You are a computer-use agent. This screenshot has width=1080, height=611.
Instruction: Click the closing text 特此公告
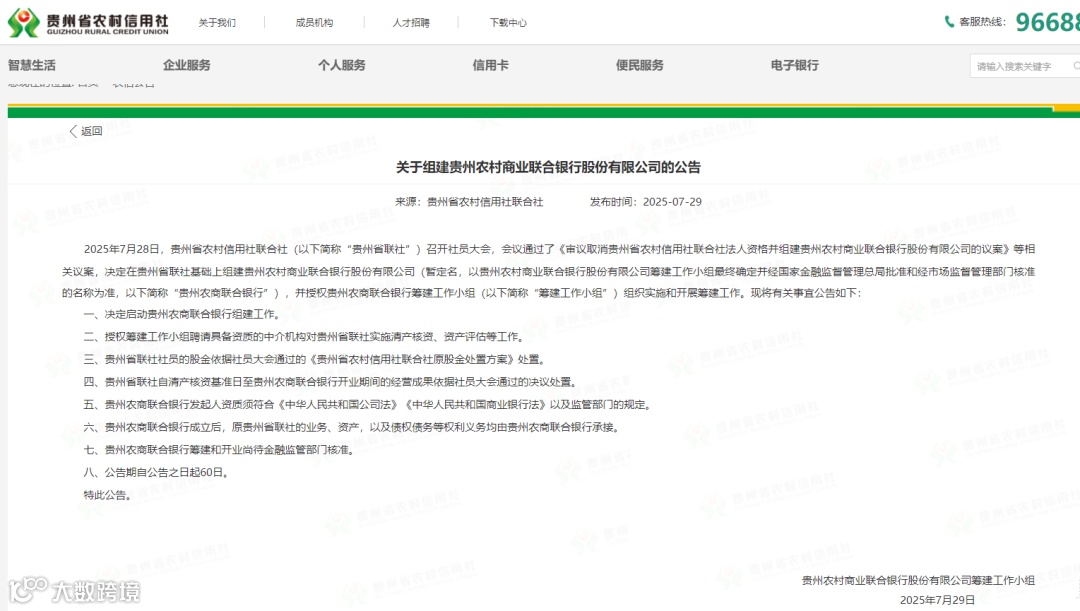pos(107,495)
